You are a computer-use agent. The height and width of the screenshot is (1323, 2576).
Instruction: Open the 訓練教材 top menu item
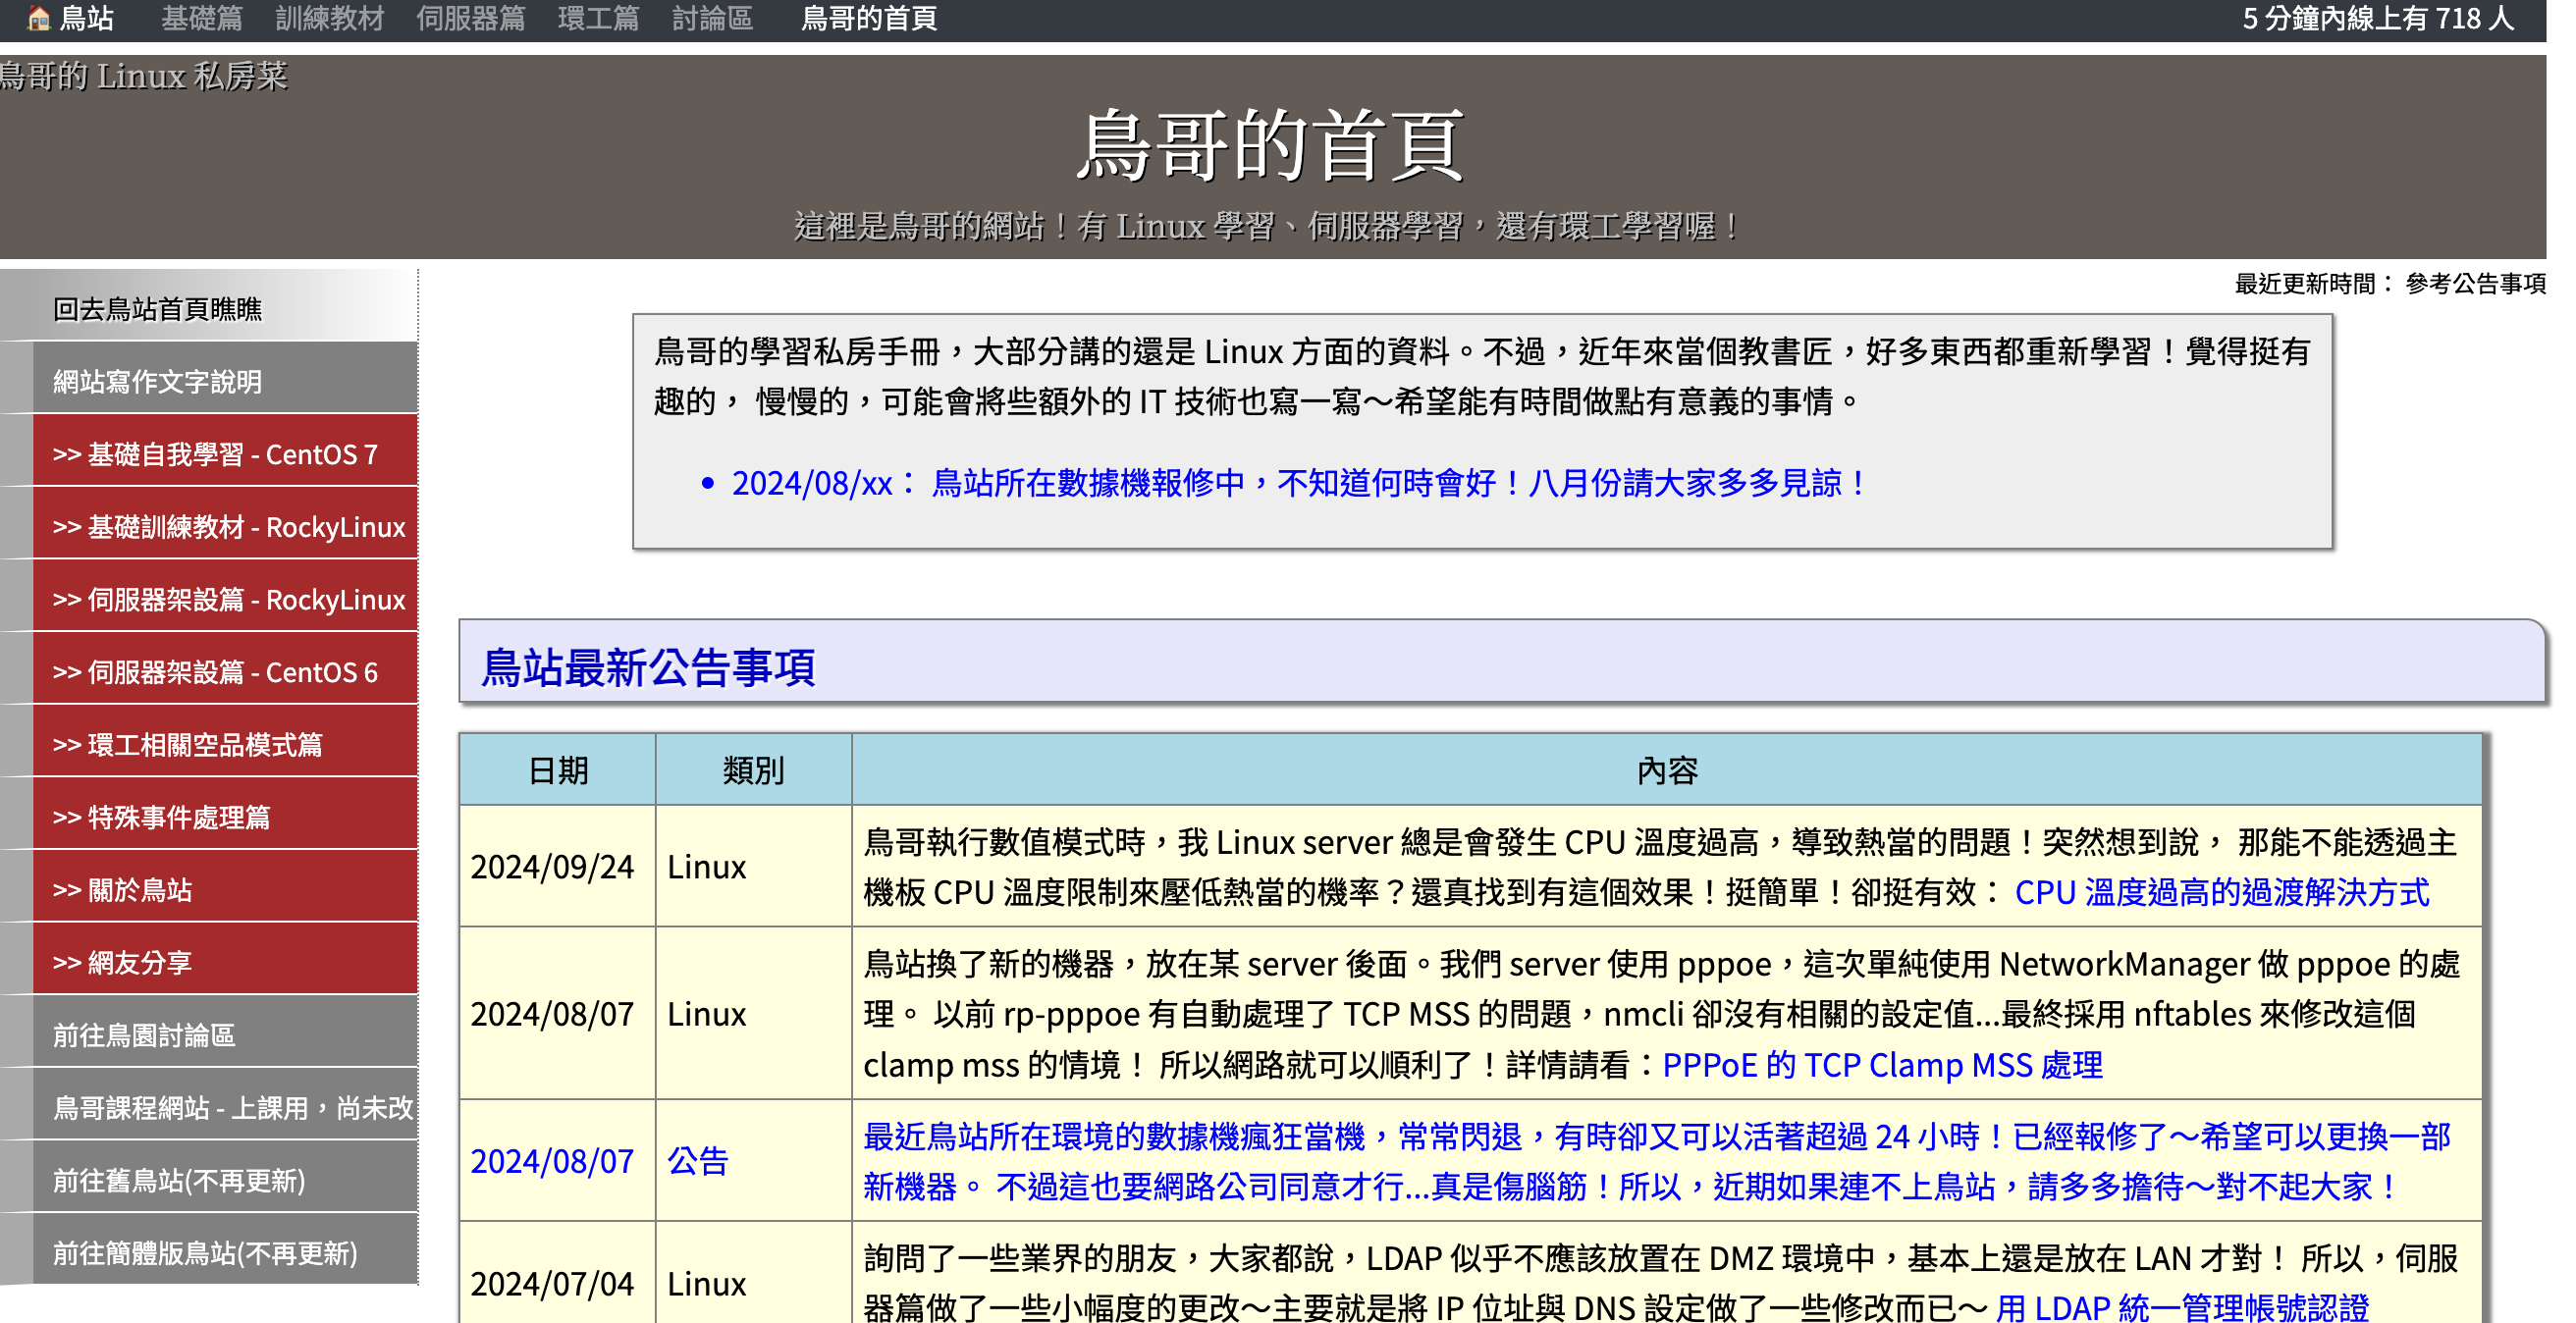(329, 19)
